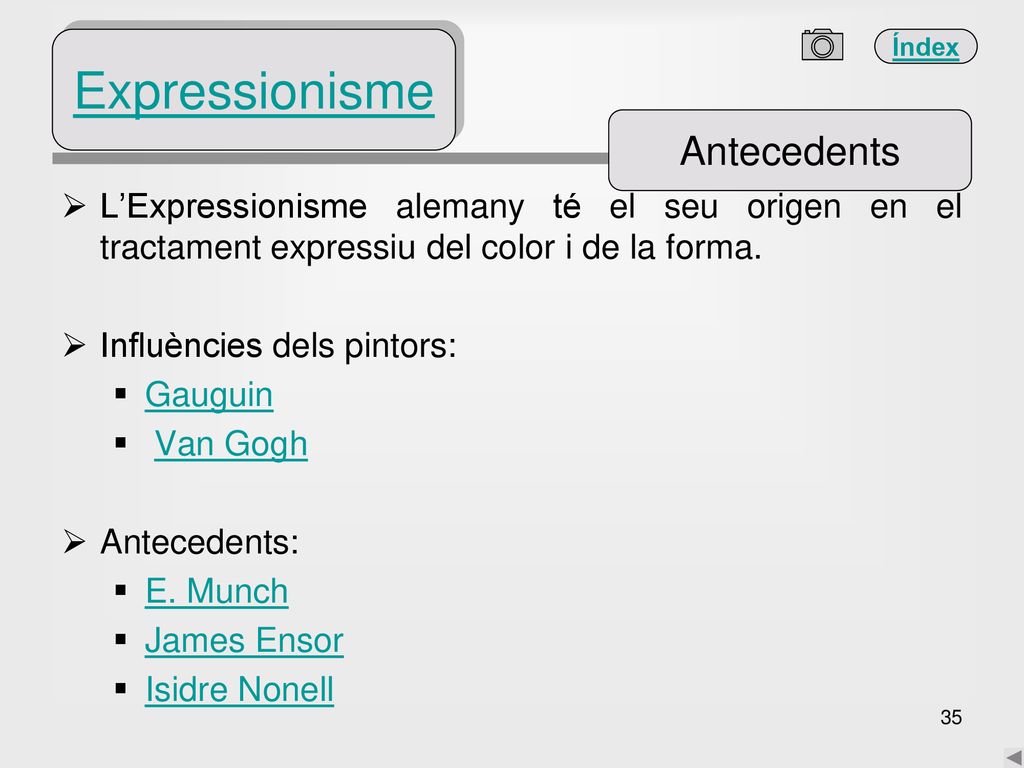This screenshot has height=768, width=1024.
Task: Click square bullet beside Gauguin
Action: [121, 394]
